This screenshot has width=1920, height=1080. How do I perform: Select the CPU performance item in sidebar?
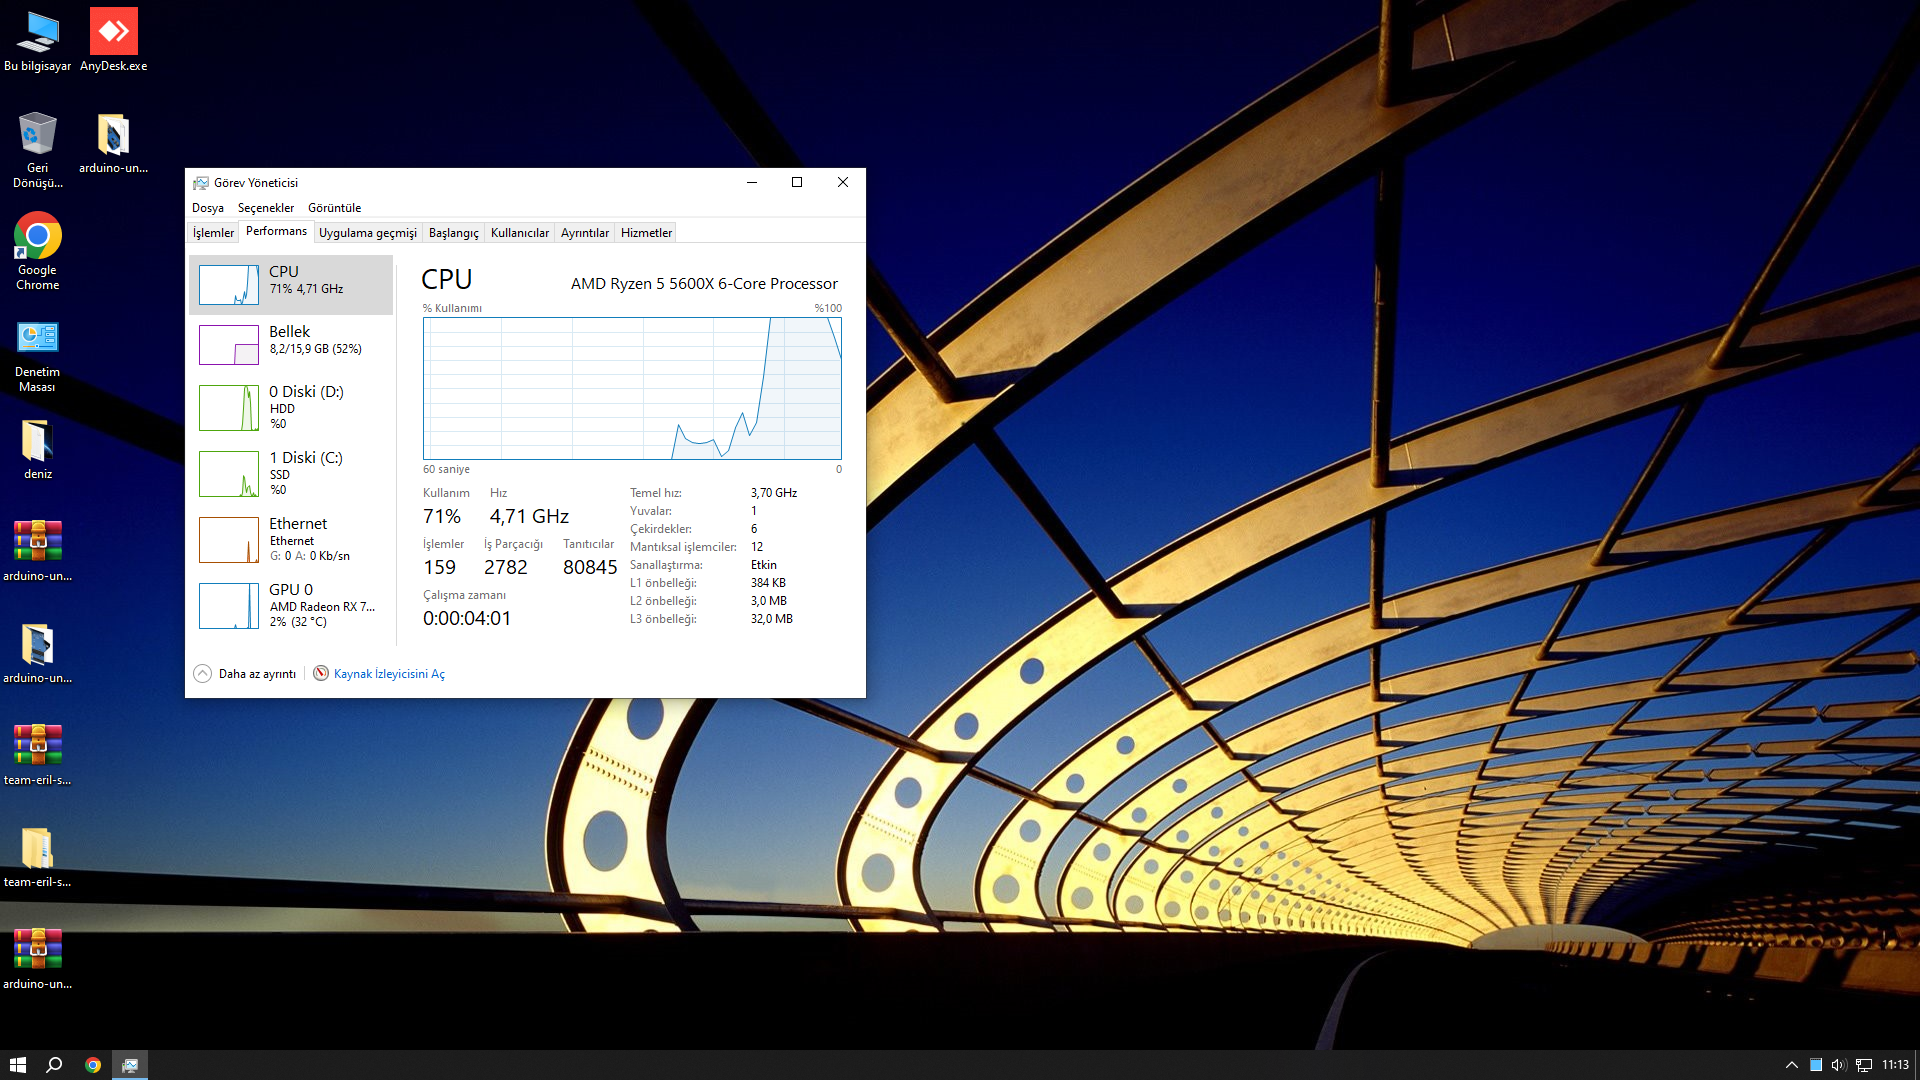point(291,285)
